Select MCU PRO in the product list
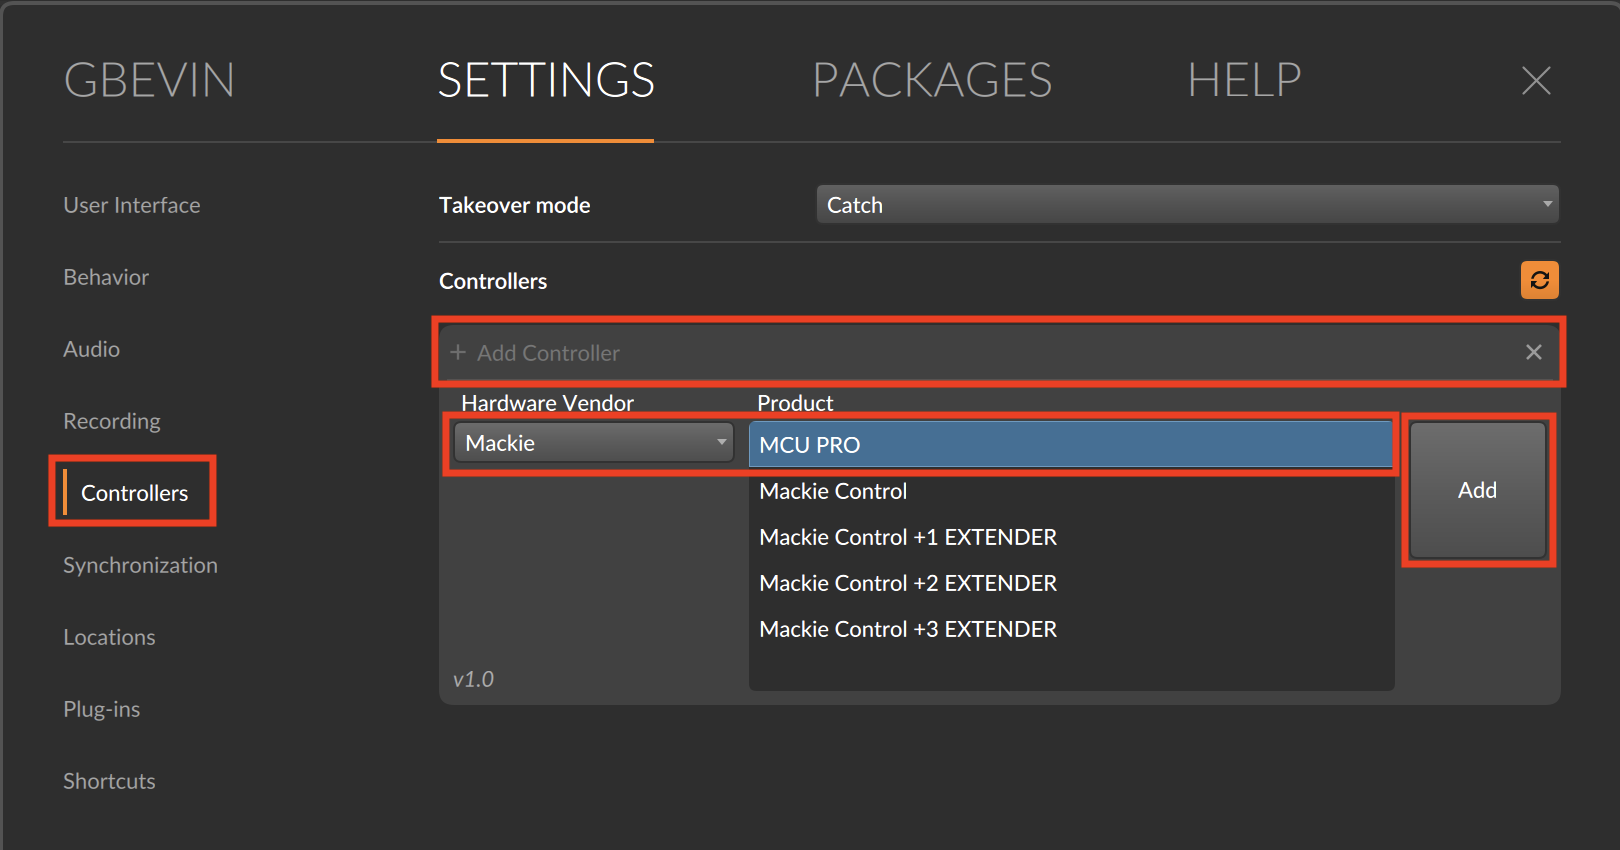This screenshot has height=850, width=1620. pos(1071,445)
